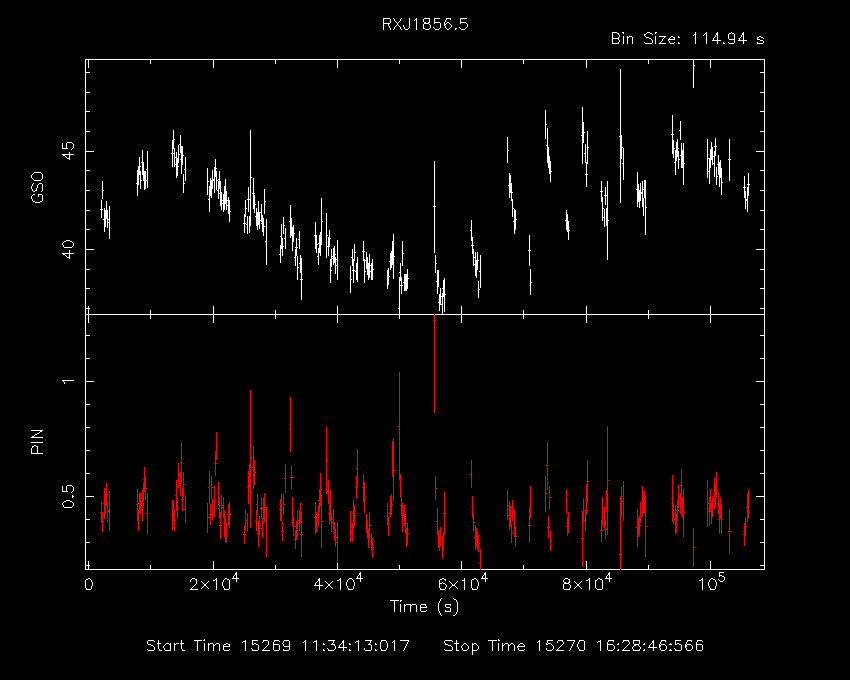Screen dimensions: 850x680
Task: Click the GSO y-axis label
Action: pos(37,187)
